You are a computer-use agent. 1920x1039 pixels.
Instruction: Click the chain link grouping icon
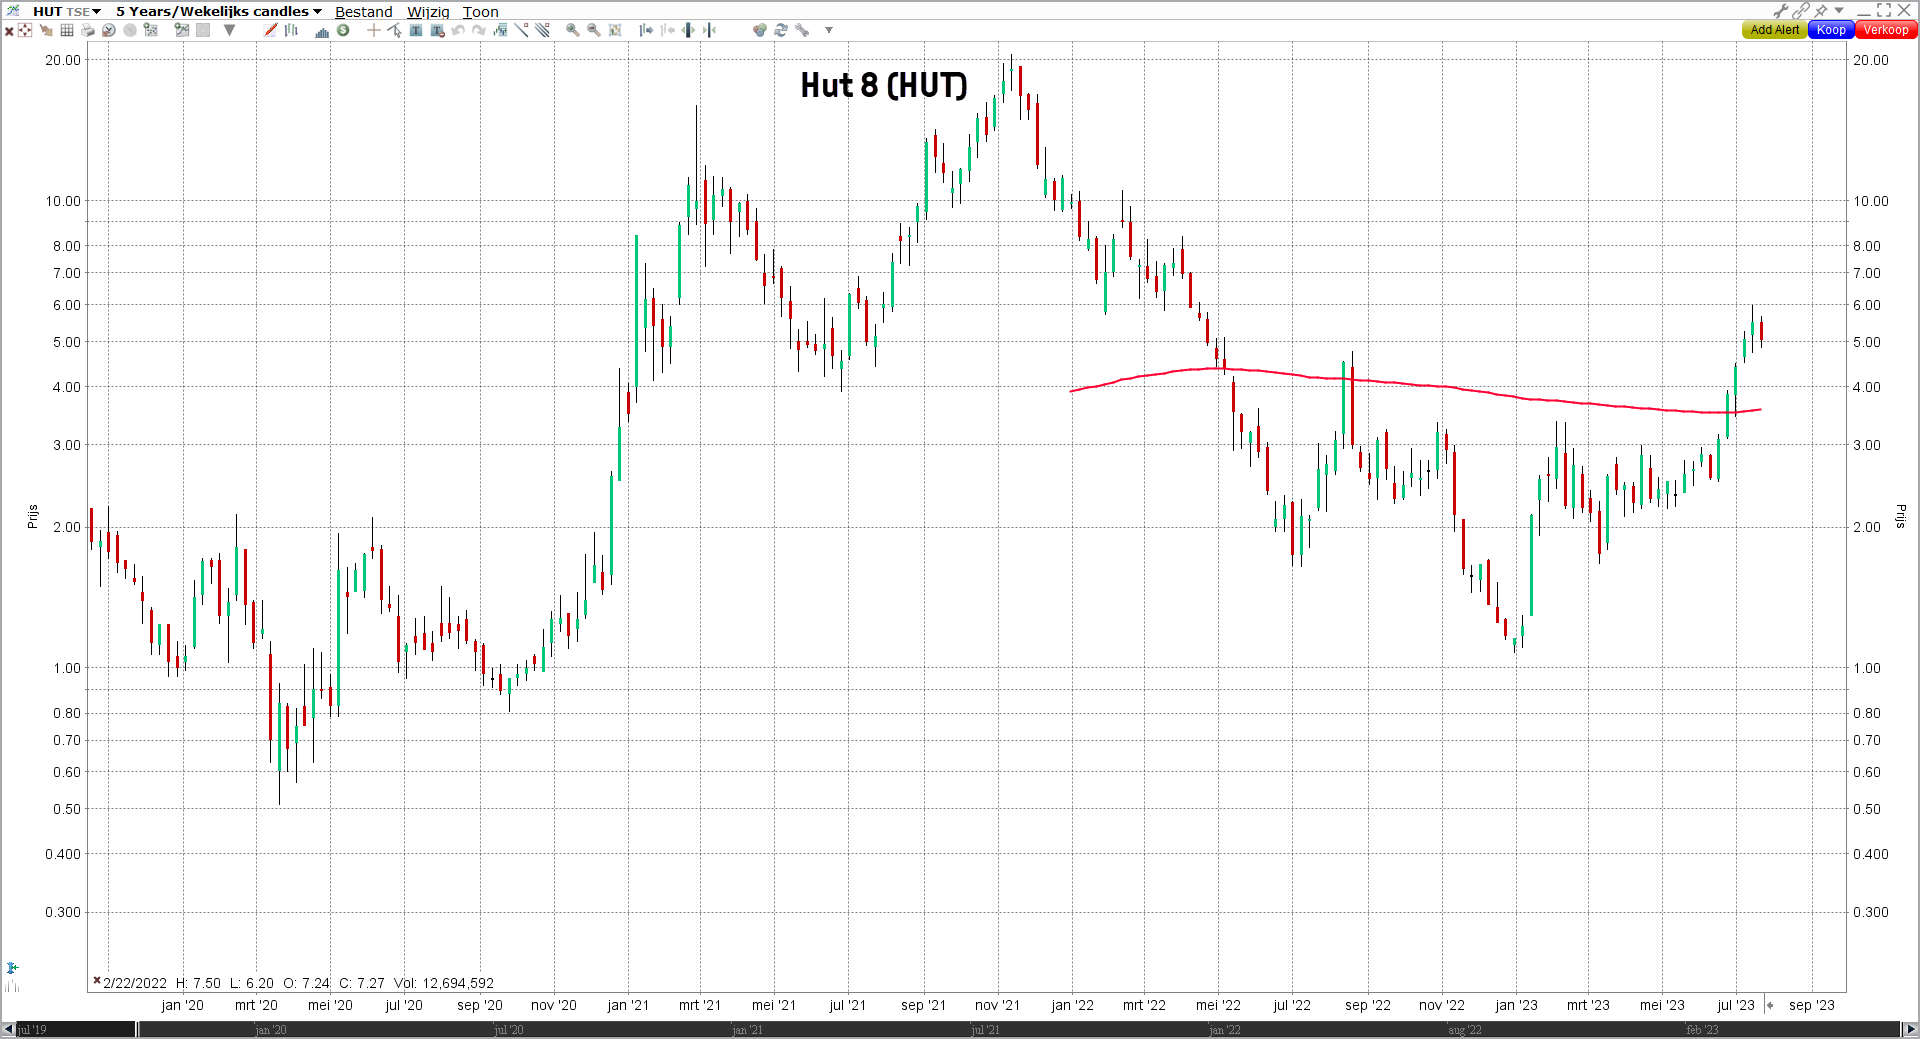click(1801, 10)
